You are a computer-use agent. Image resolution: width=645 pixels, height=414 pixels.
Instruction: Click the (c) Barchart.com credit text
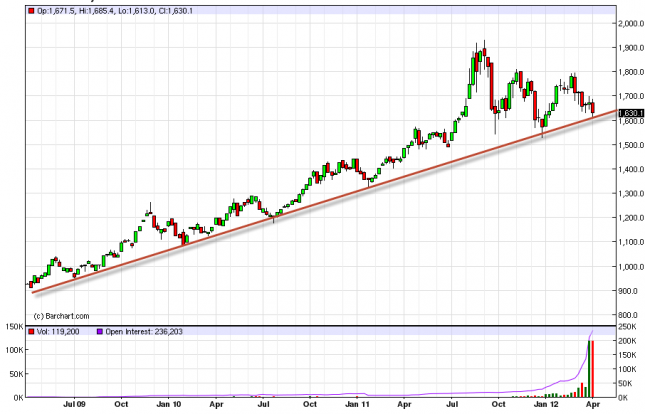tap(61, 316)
